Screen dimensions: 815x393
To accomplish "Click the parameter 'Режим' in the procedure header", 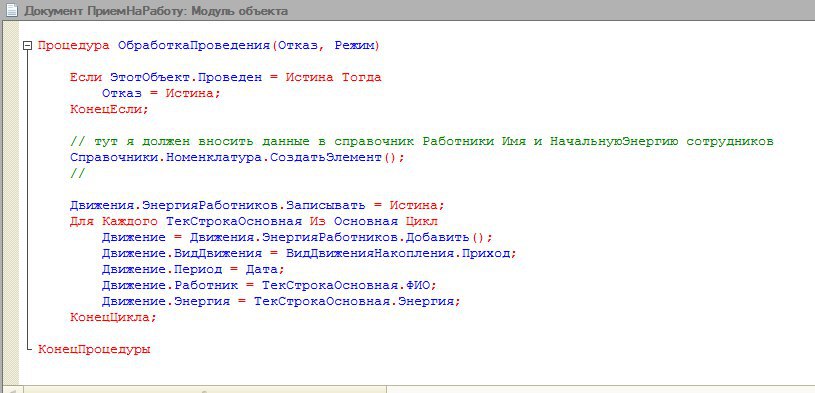I will [354, 46].
